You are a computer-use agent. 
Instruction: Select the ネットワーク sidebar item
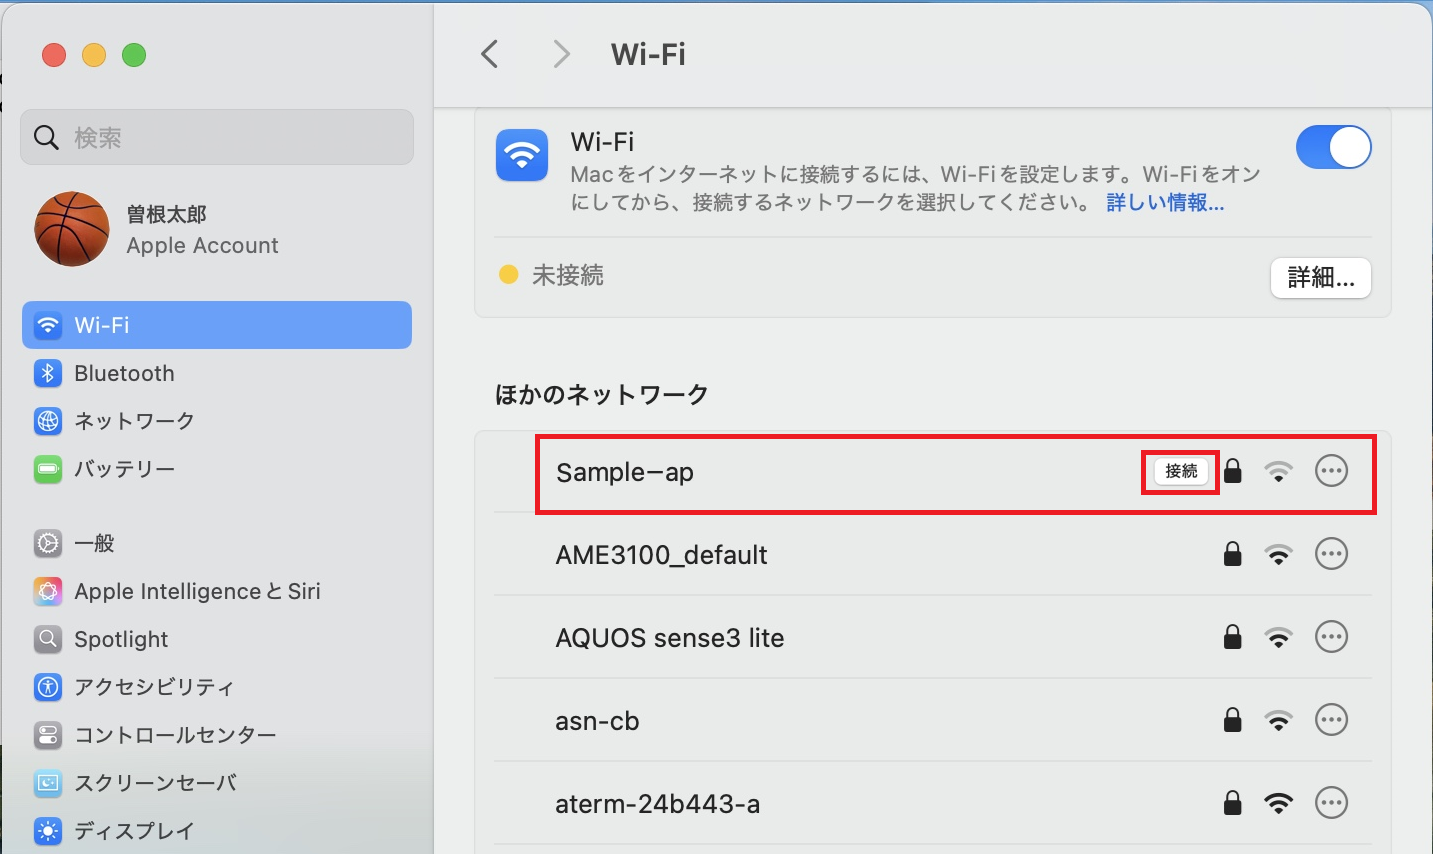pos(217,421)
